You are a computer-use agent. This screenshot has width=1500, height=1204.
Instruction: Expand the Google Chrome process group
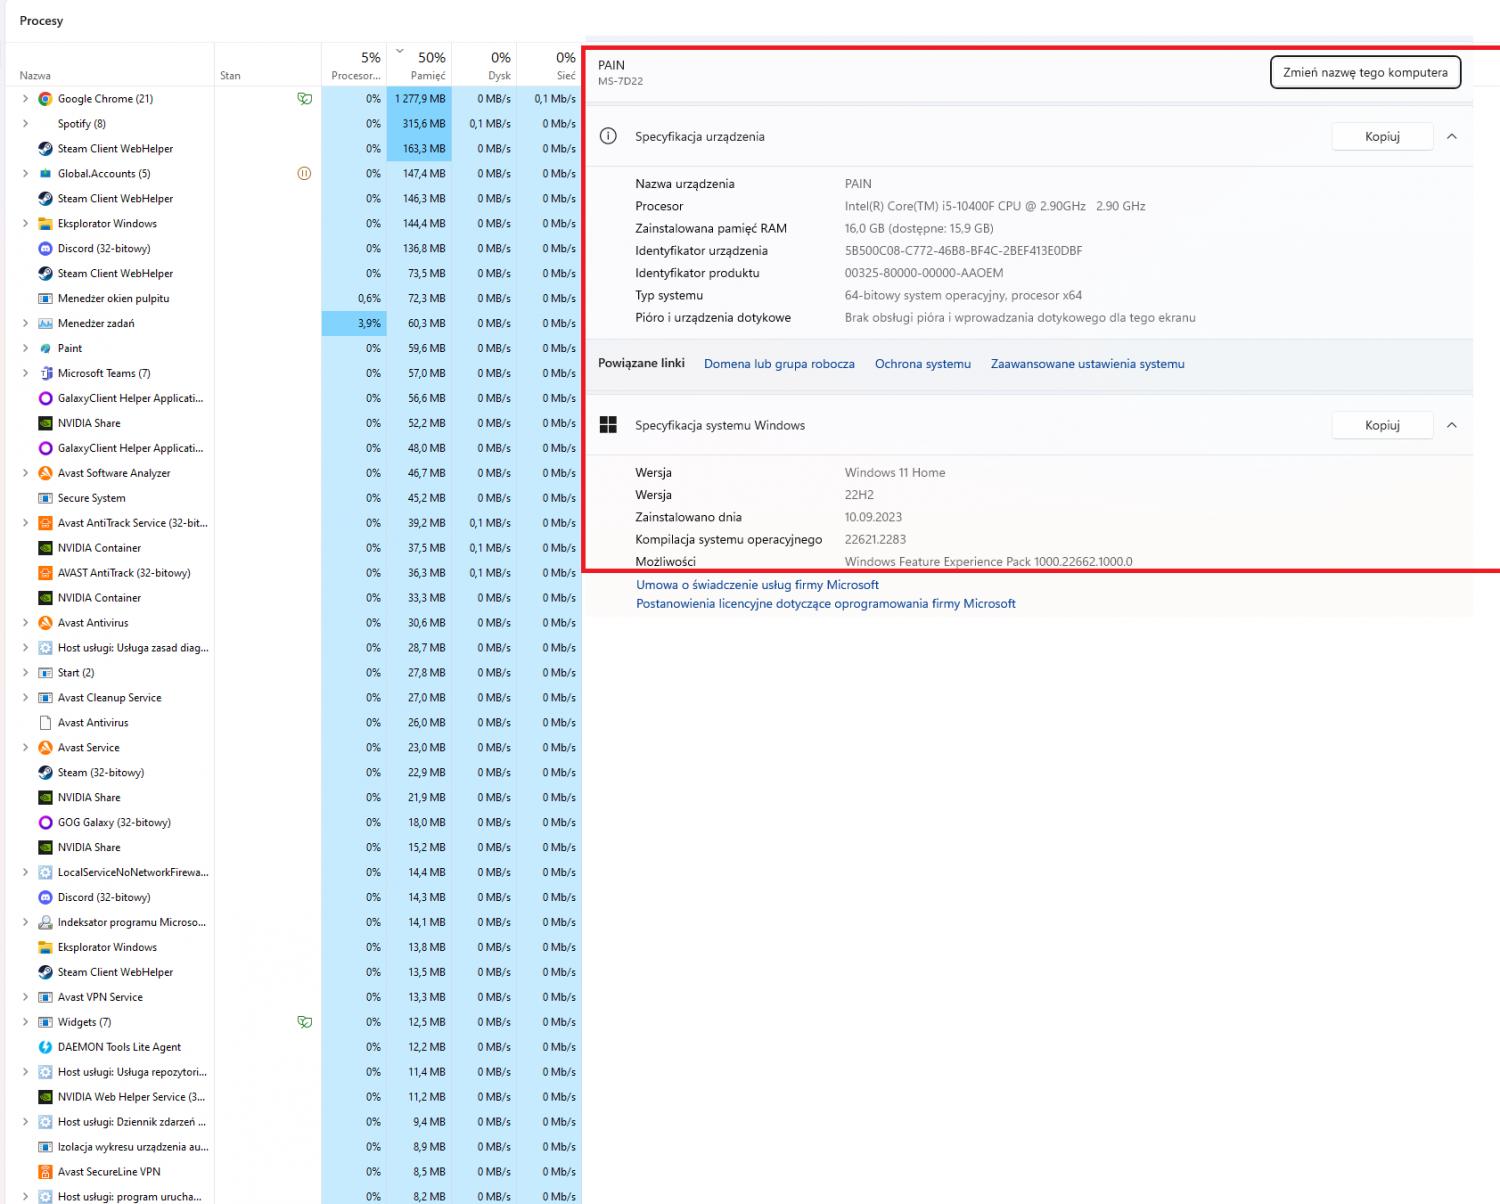point(25,99)
